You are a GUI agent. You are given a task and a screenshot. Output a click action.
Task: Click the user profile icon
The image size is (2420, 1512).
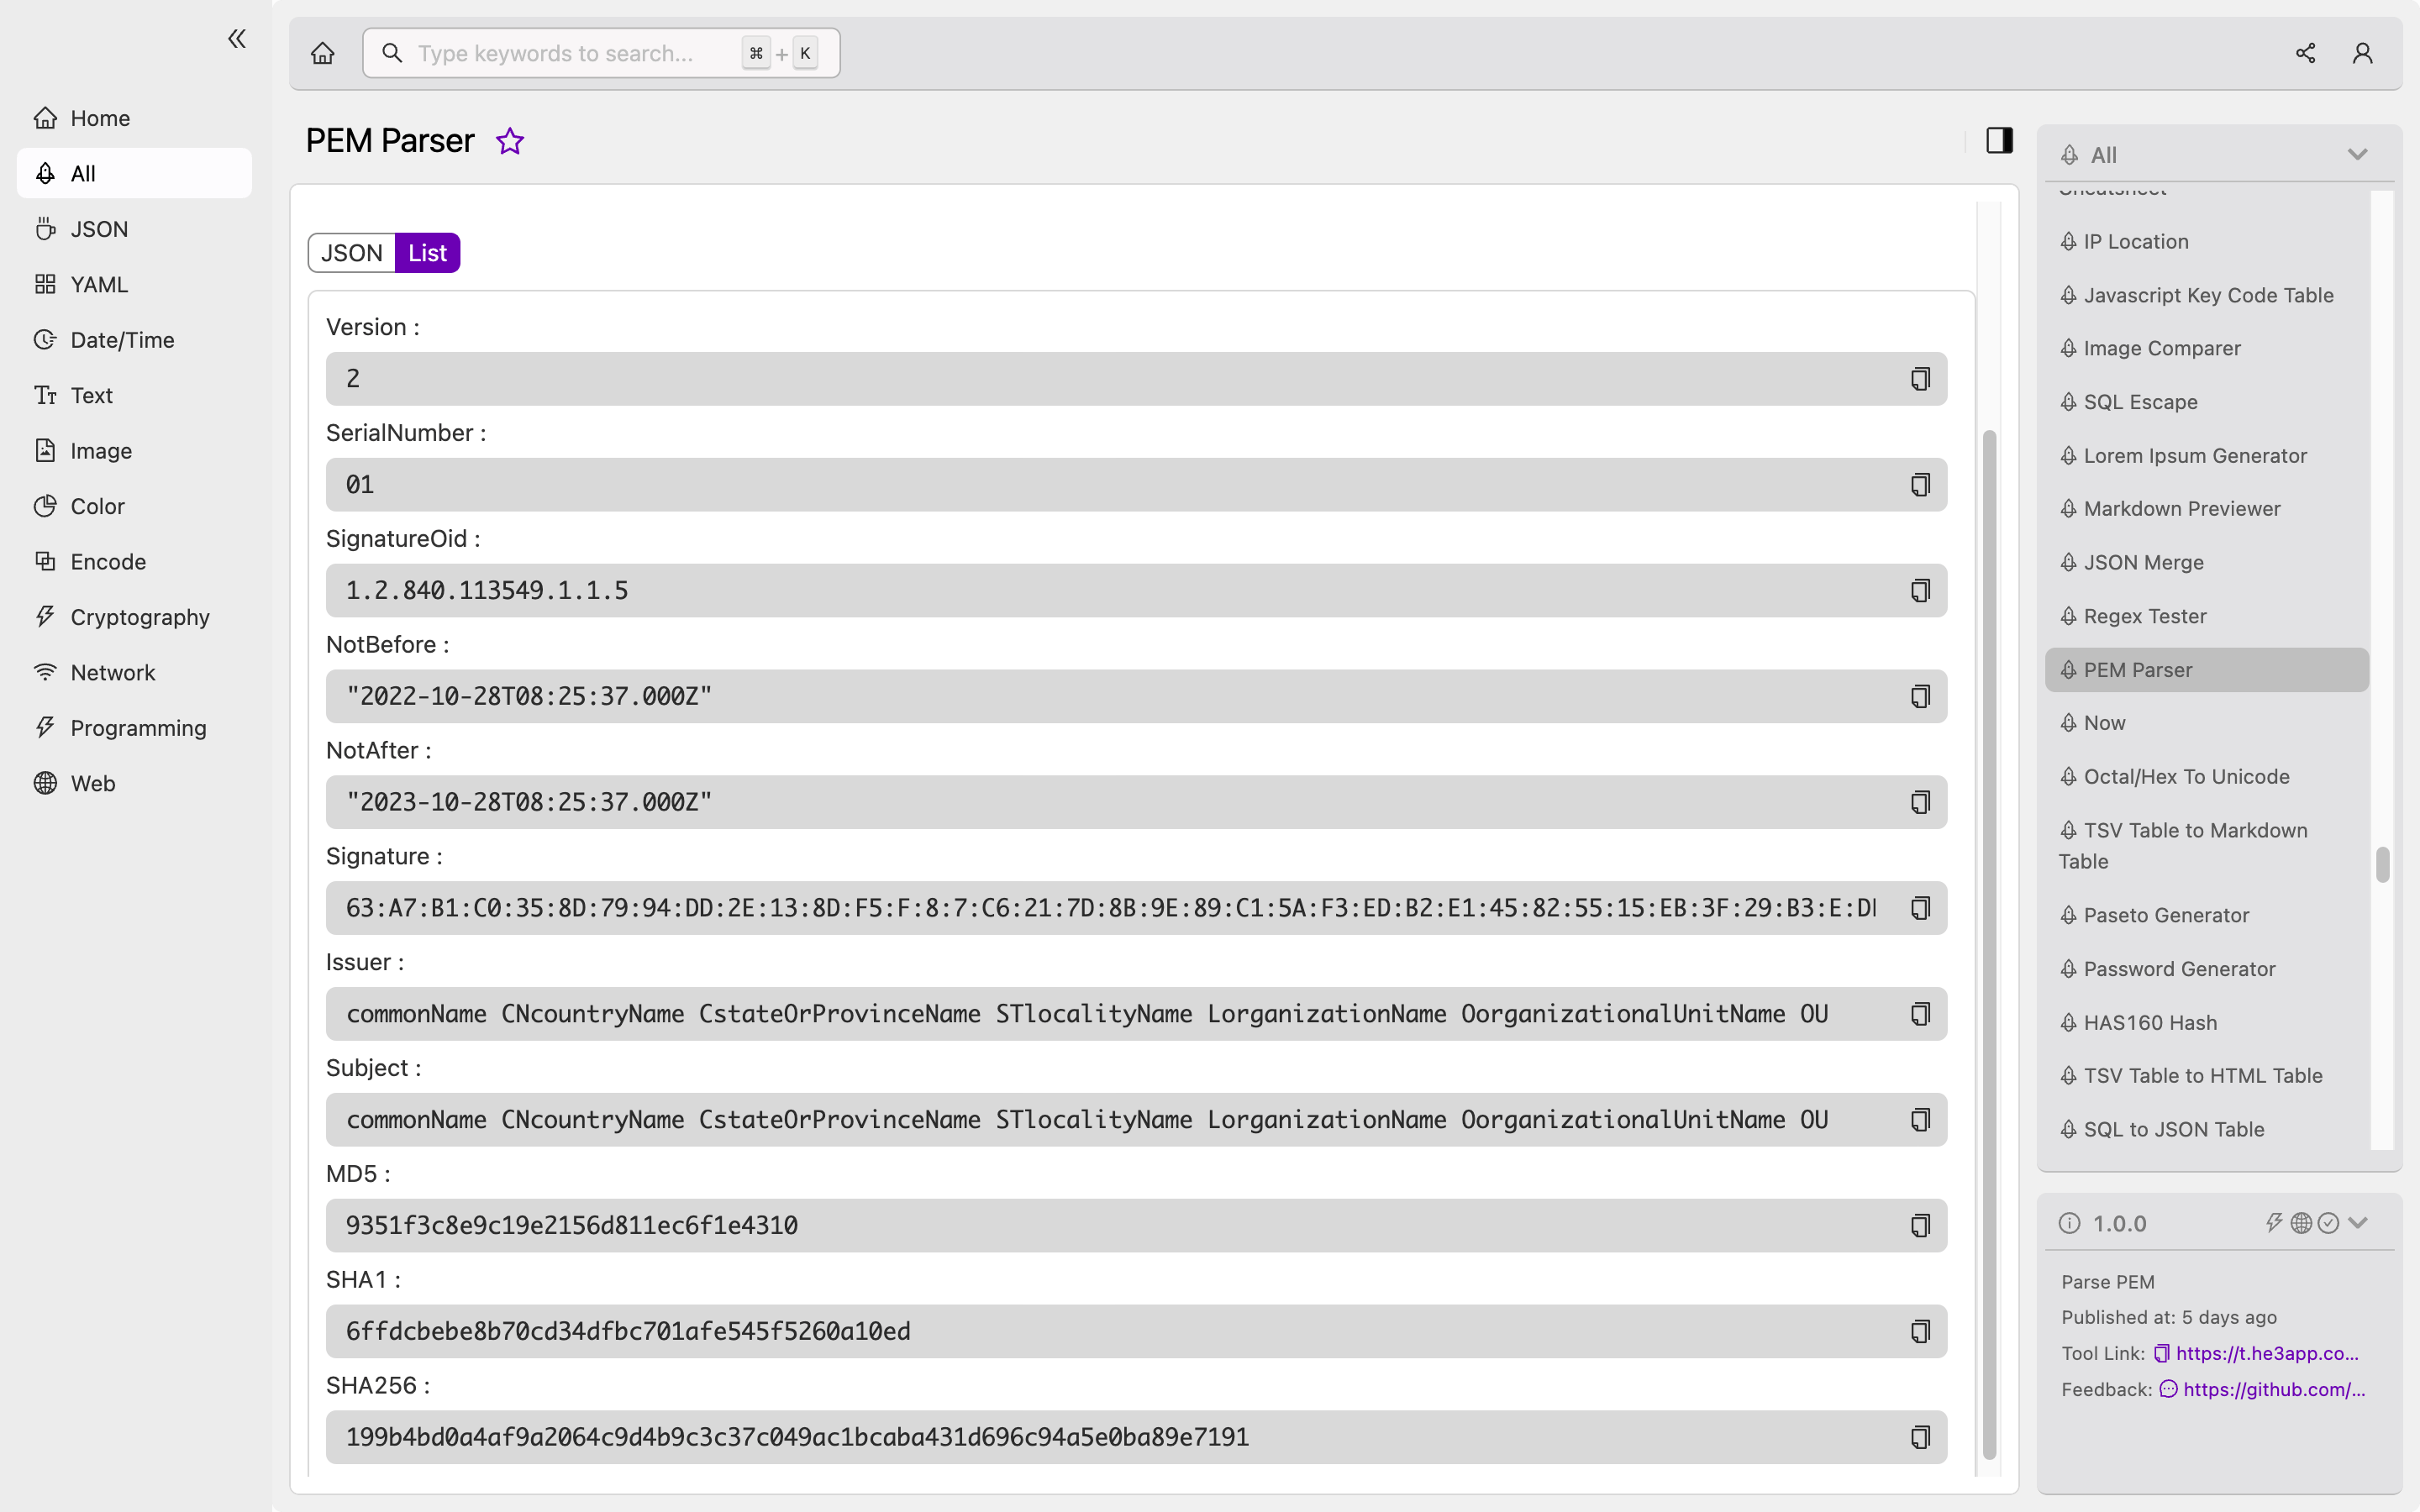(2363, 52)
